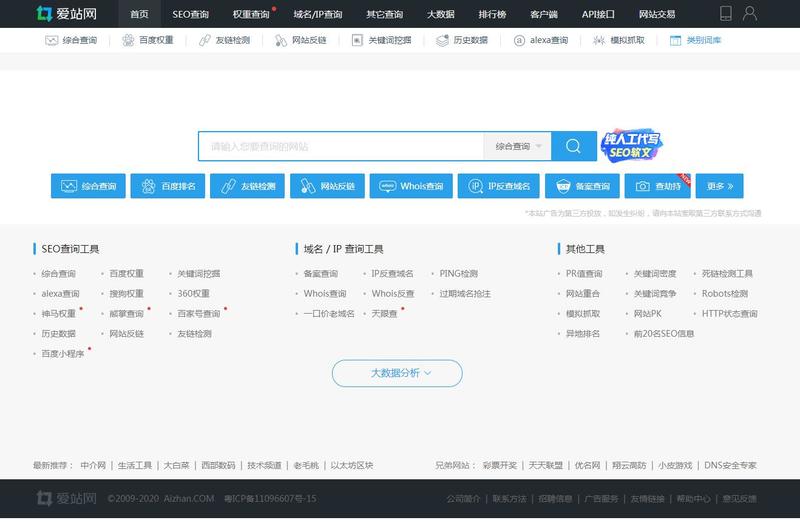Click the 爱站网 logo in header
Screen dimensions: 800x526
(66, 14)
